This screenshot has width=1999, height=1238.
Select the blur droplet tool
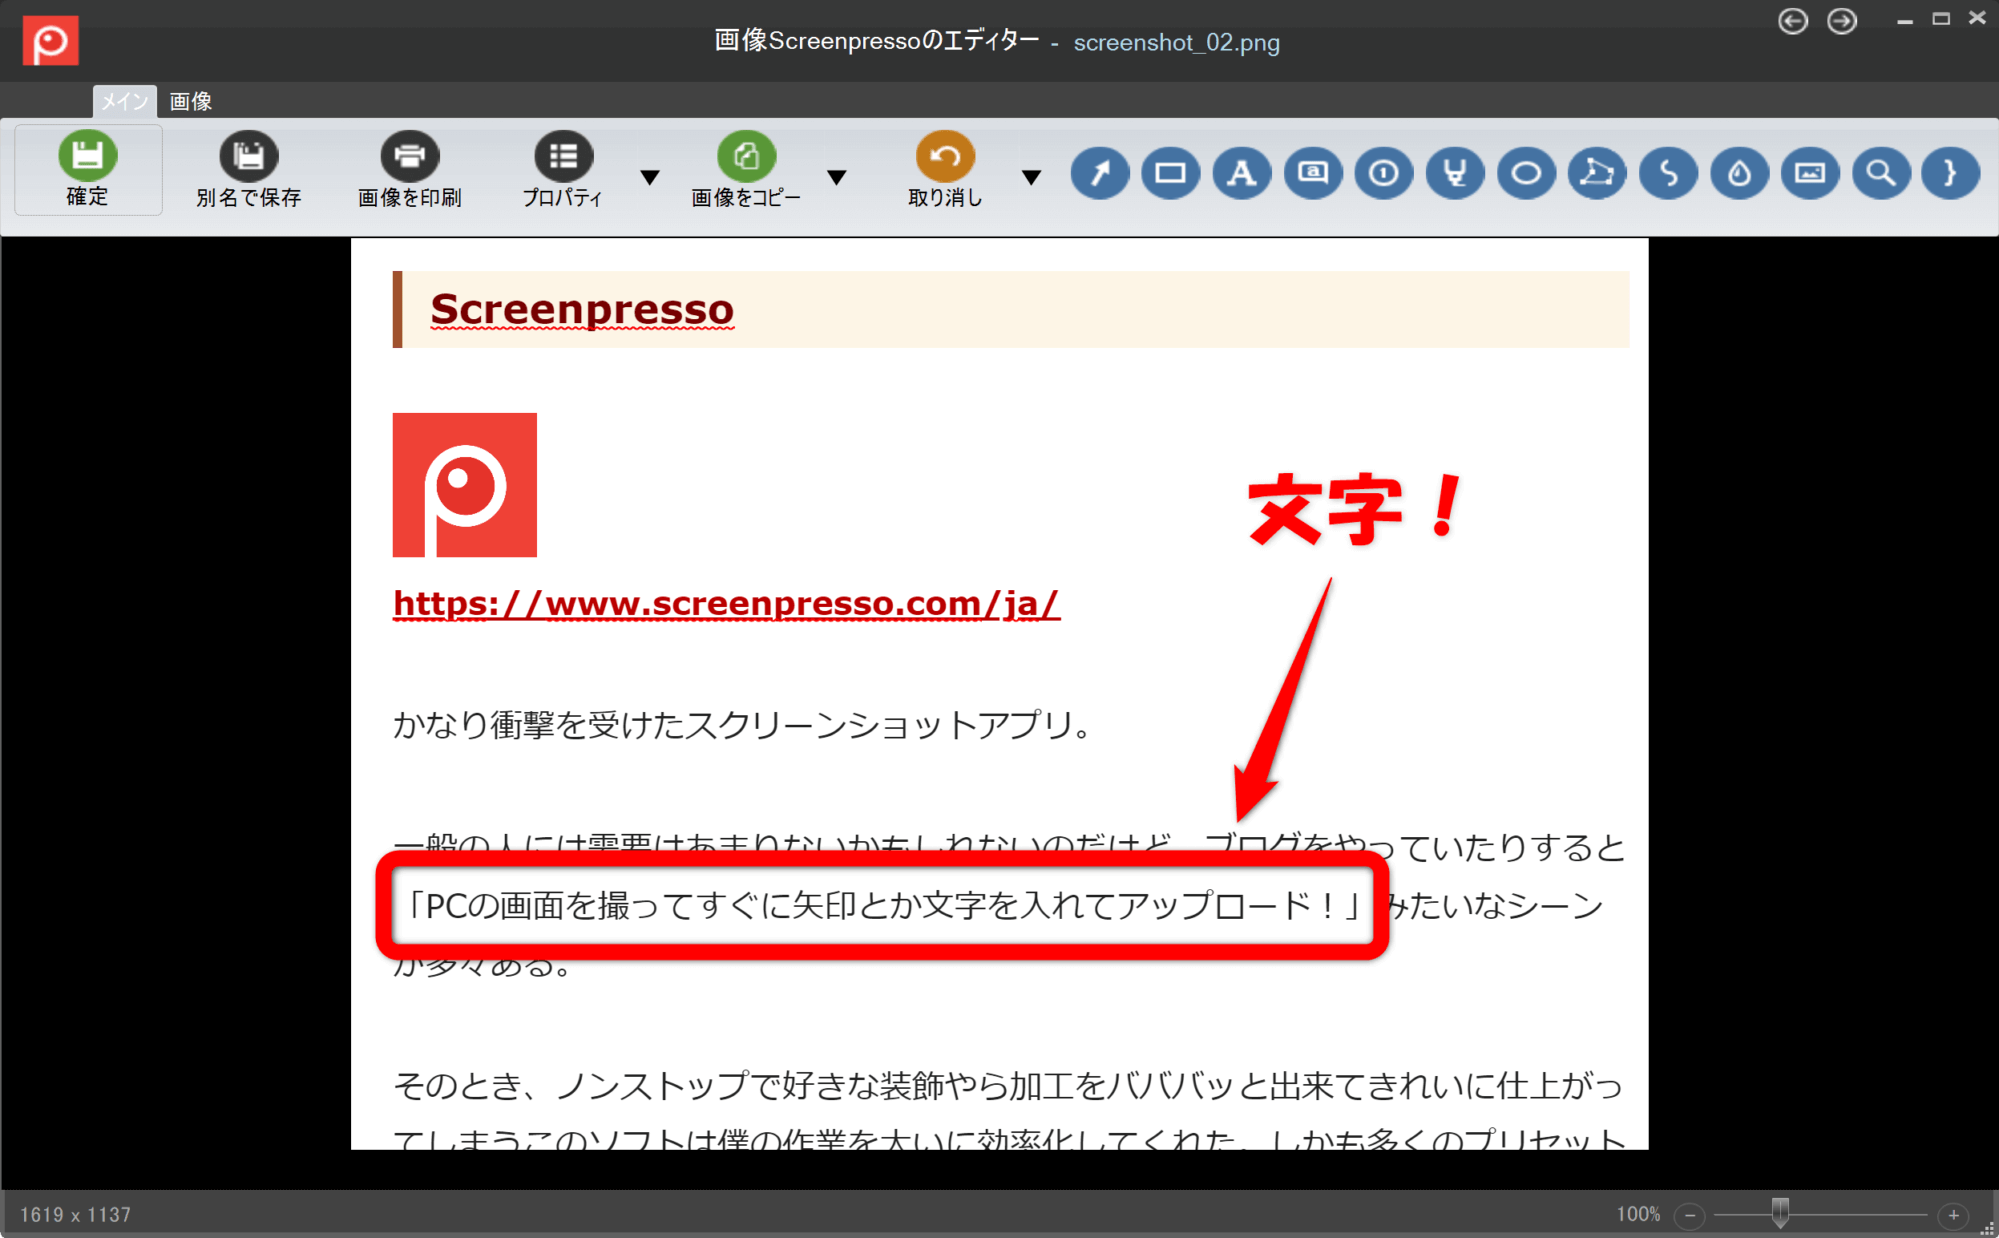[x=1739, y=173]
